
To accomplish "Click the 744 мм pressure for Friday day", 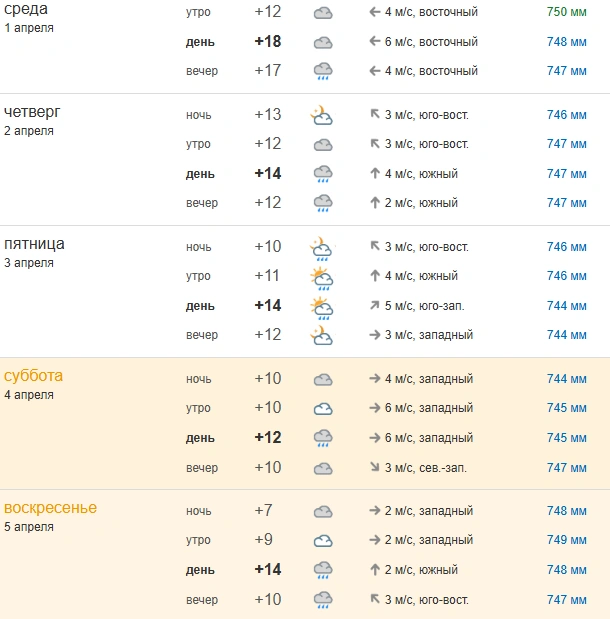I will tap(567, 306).
